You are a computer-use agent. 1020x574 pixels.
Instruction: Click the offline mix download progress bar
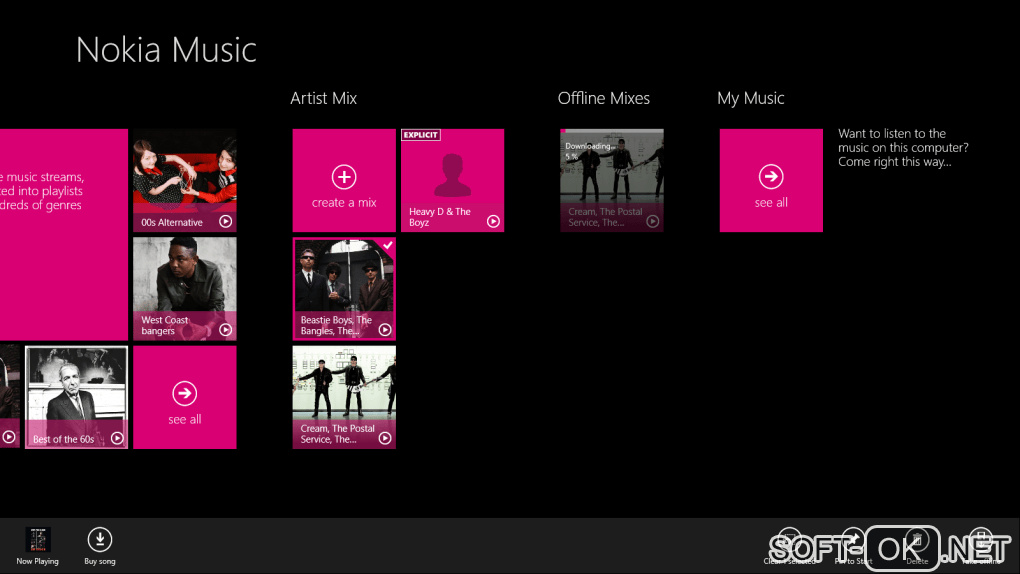click(612, 131)
